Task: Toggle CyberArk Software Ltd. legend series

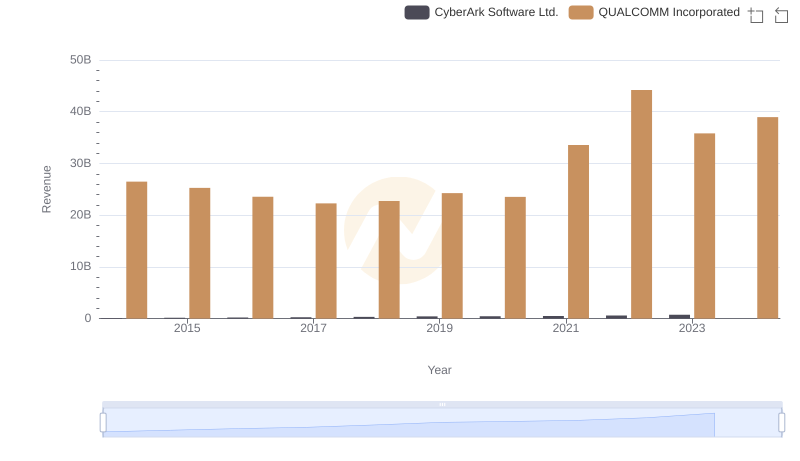Action: [x=481, y=12]
